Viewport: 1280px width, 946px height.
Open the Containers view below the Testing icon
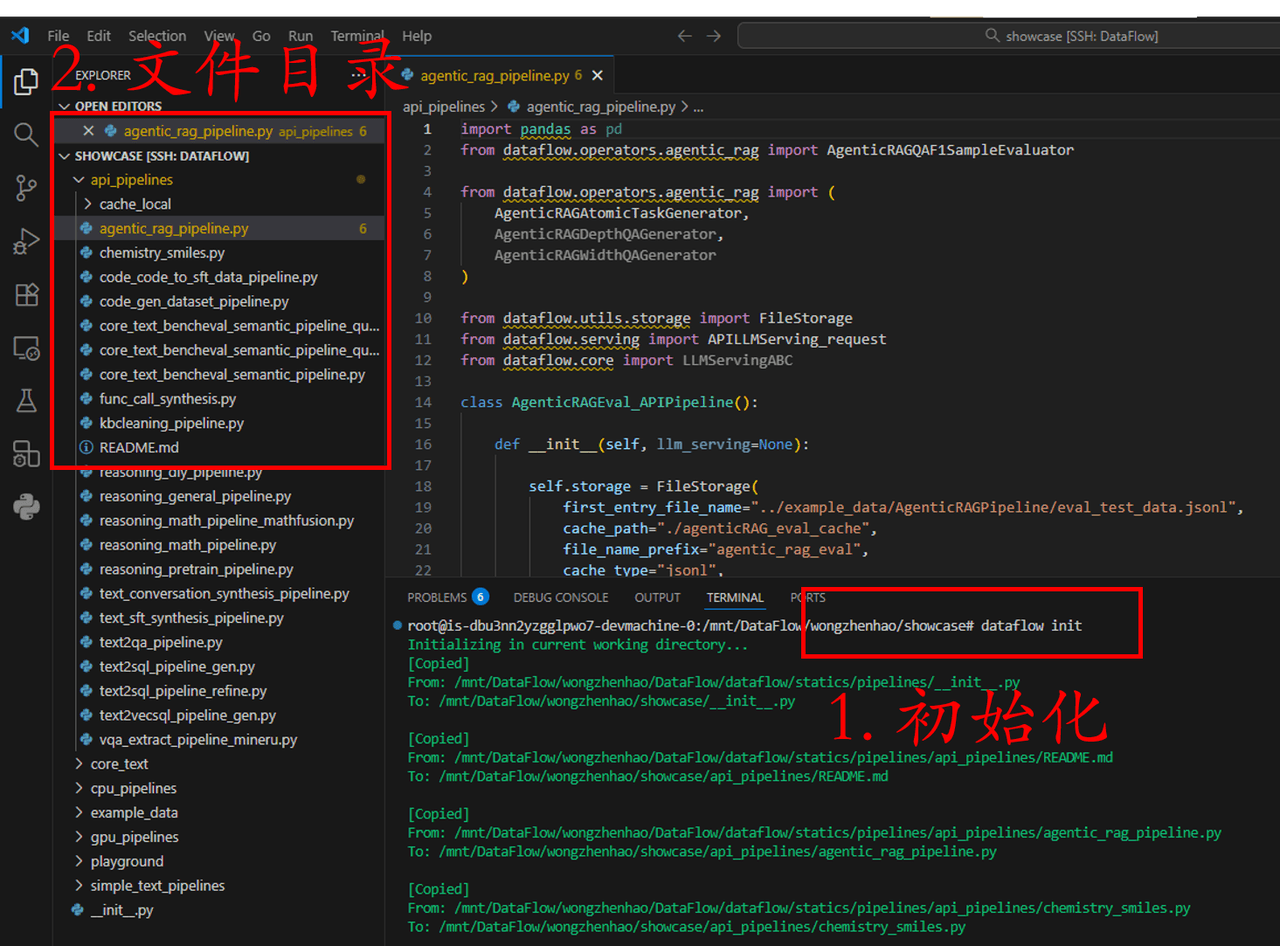point(25,452)
